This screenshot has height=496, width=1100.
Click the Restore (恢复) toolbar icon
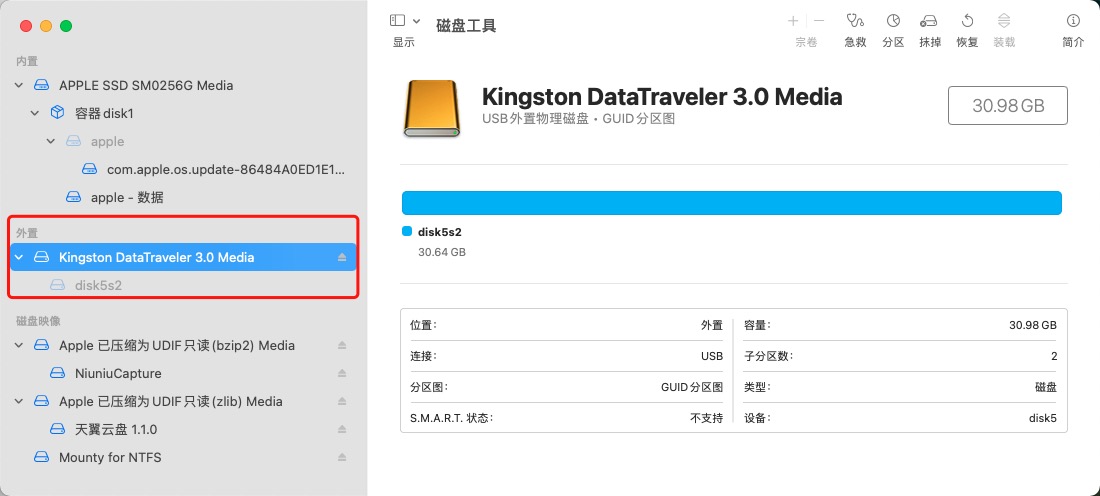[967, 21]
